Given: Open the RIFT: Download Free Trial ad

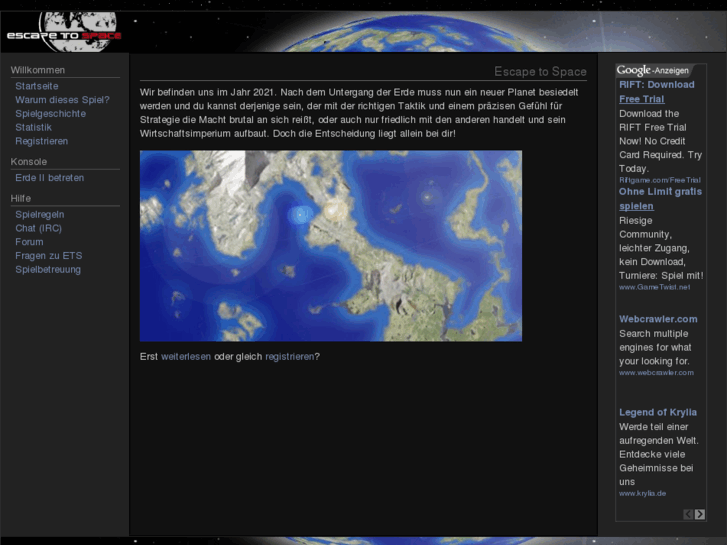Looking at the screenshot, I should (x=657, y=92).
